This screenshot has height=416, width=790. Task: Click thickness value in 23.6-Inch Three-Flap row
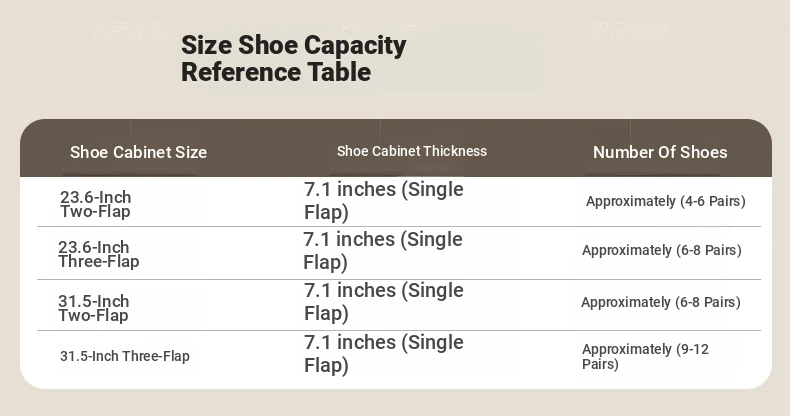tap(383, 250)
